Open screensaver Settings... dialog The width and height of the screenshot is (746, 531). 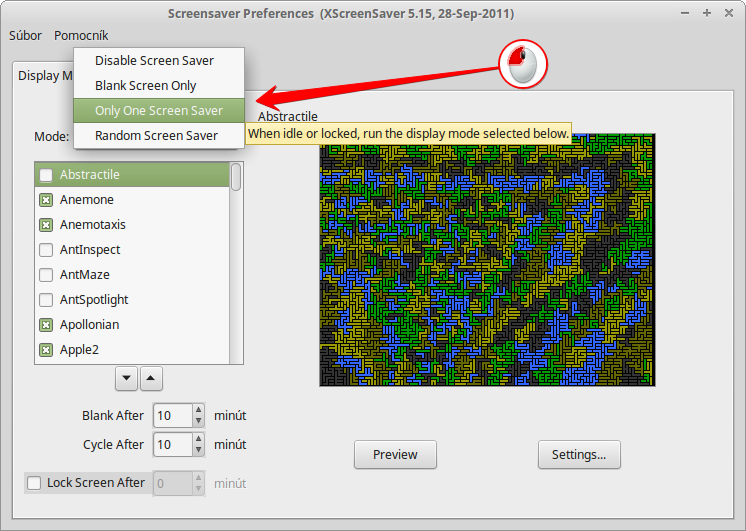[579, 455]
